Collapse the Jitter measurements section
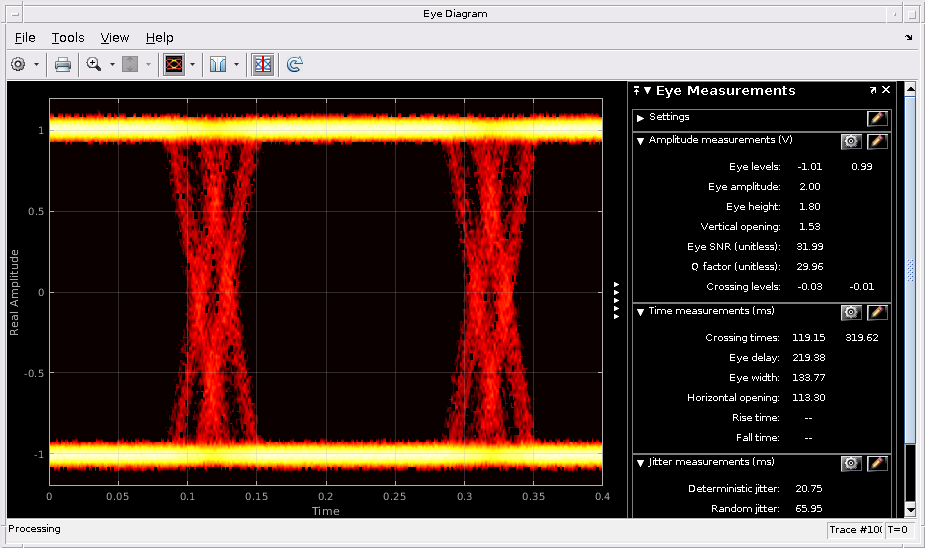925x548 pixels. 640,463
